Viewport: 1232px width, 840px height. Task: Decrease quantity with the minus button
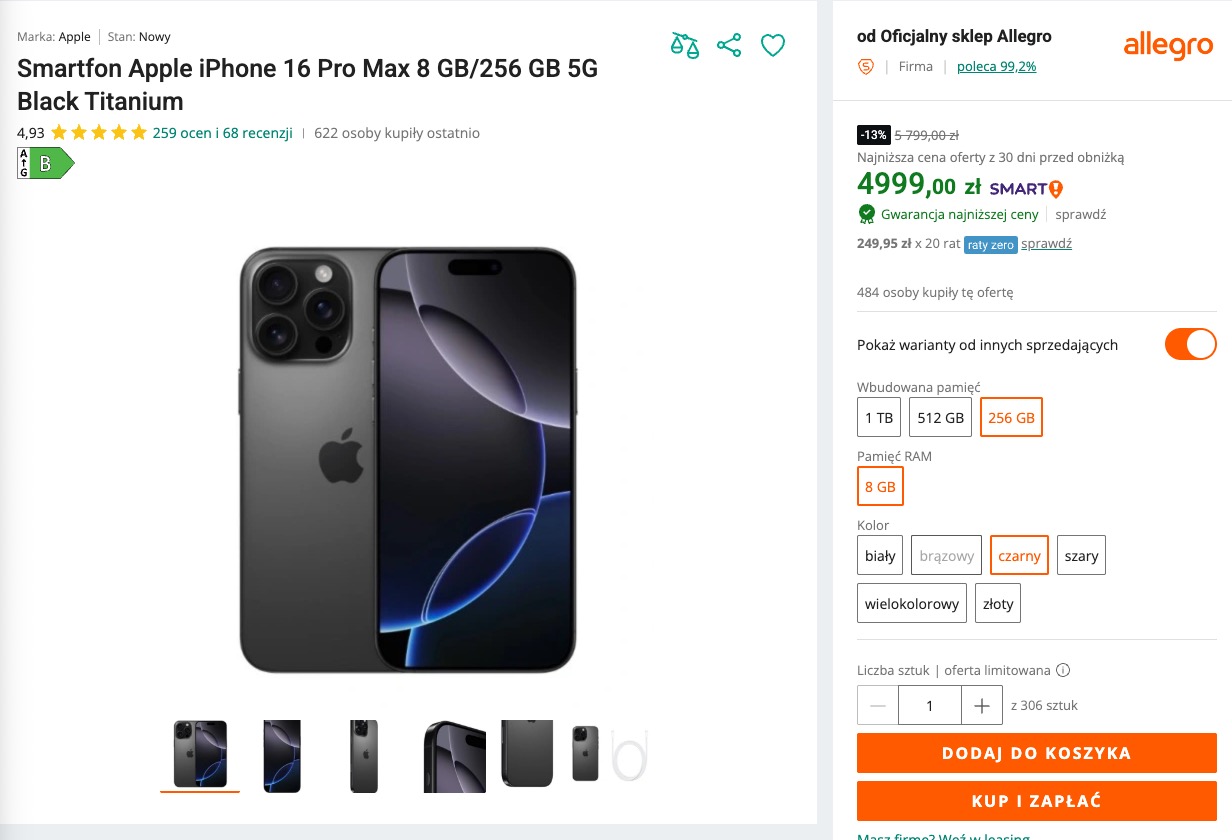tap(878, 706)
